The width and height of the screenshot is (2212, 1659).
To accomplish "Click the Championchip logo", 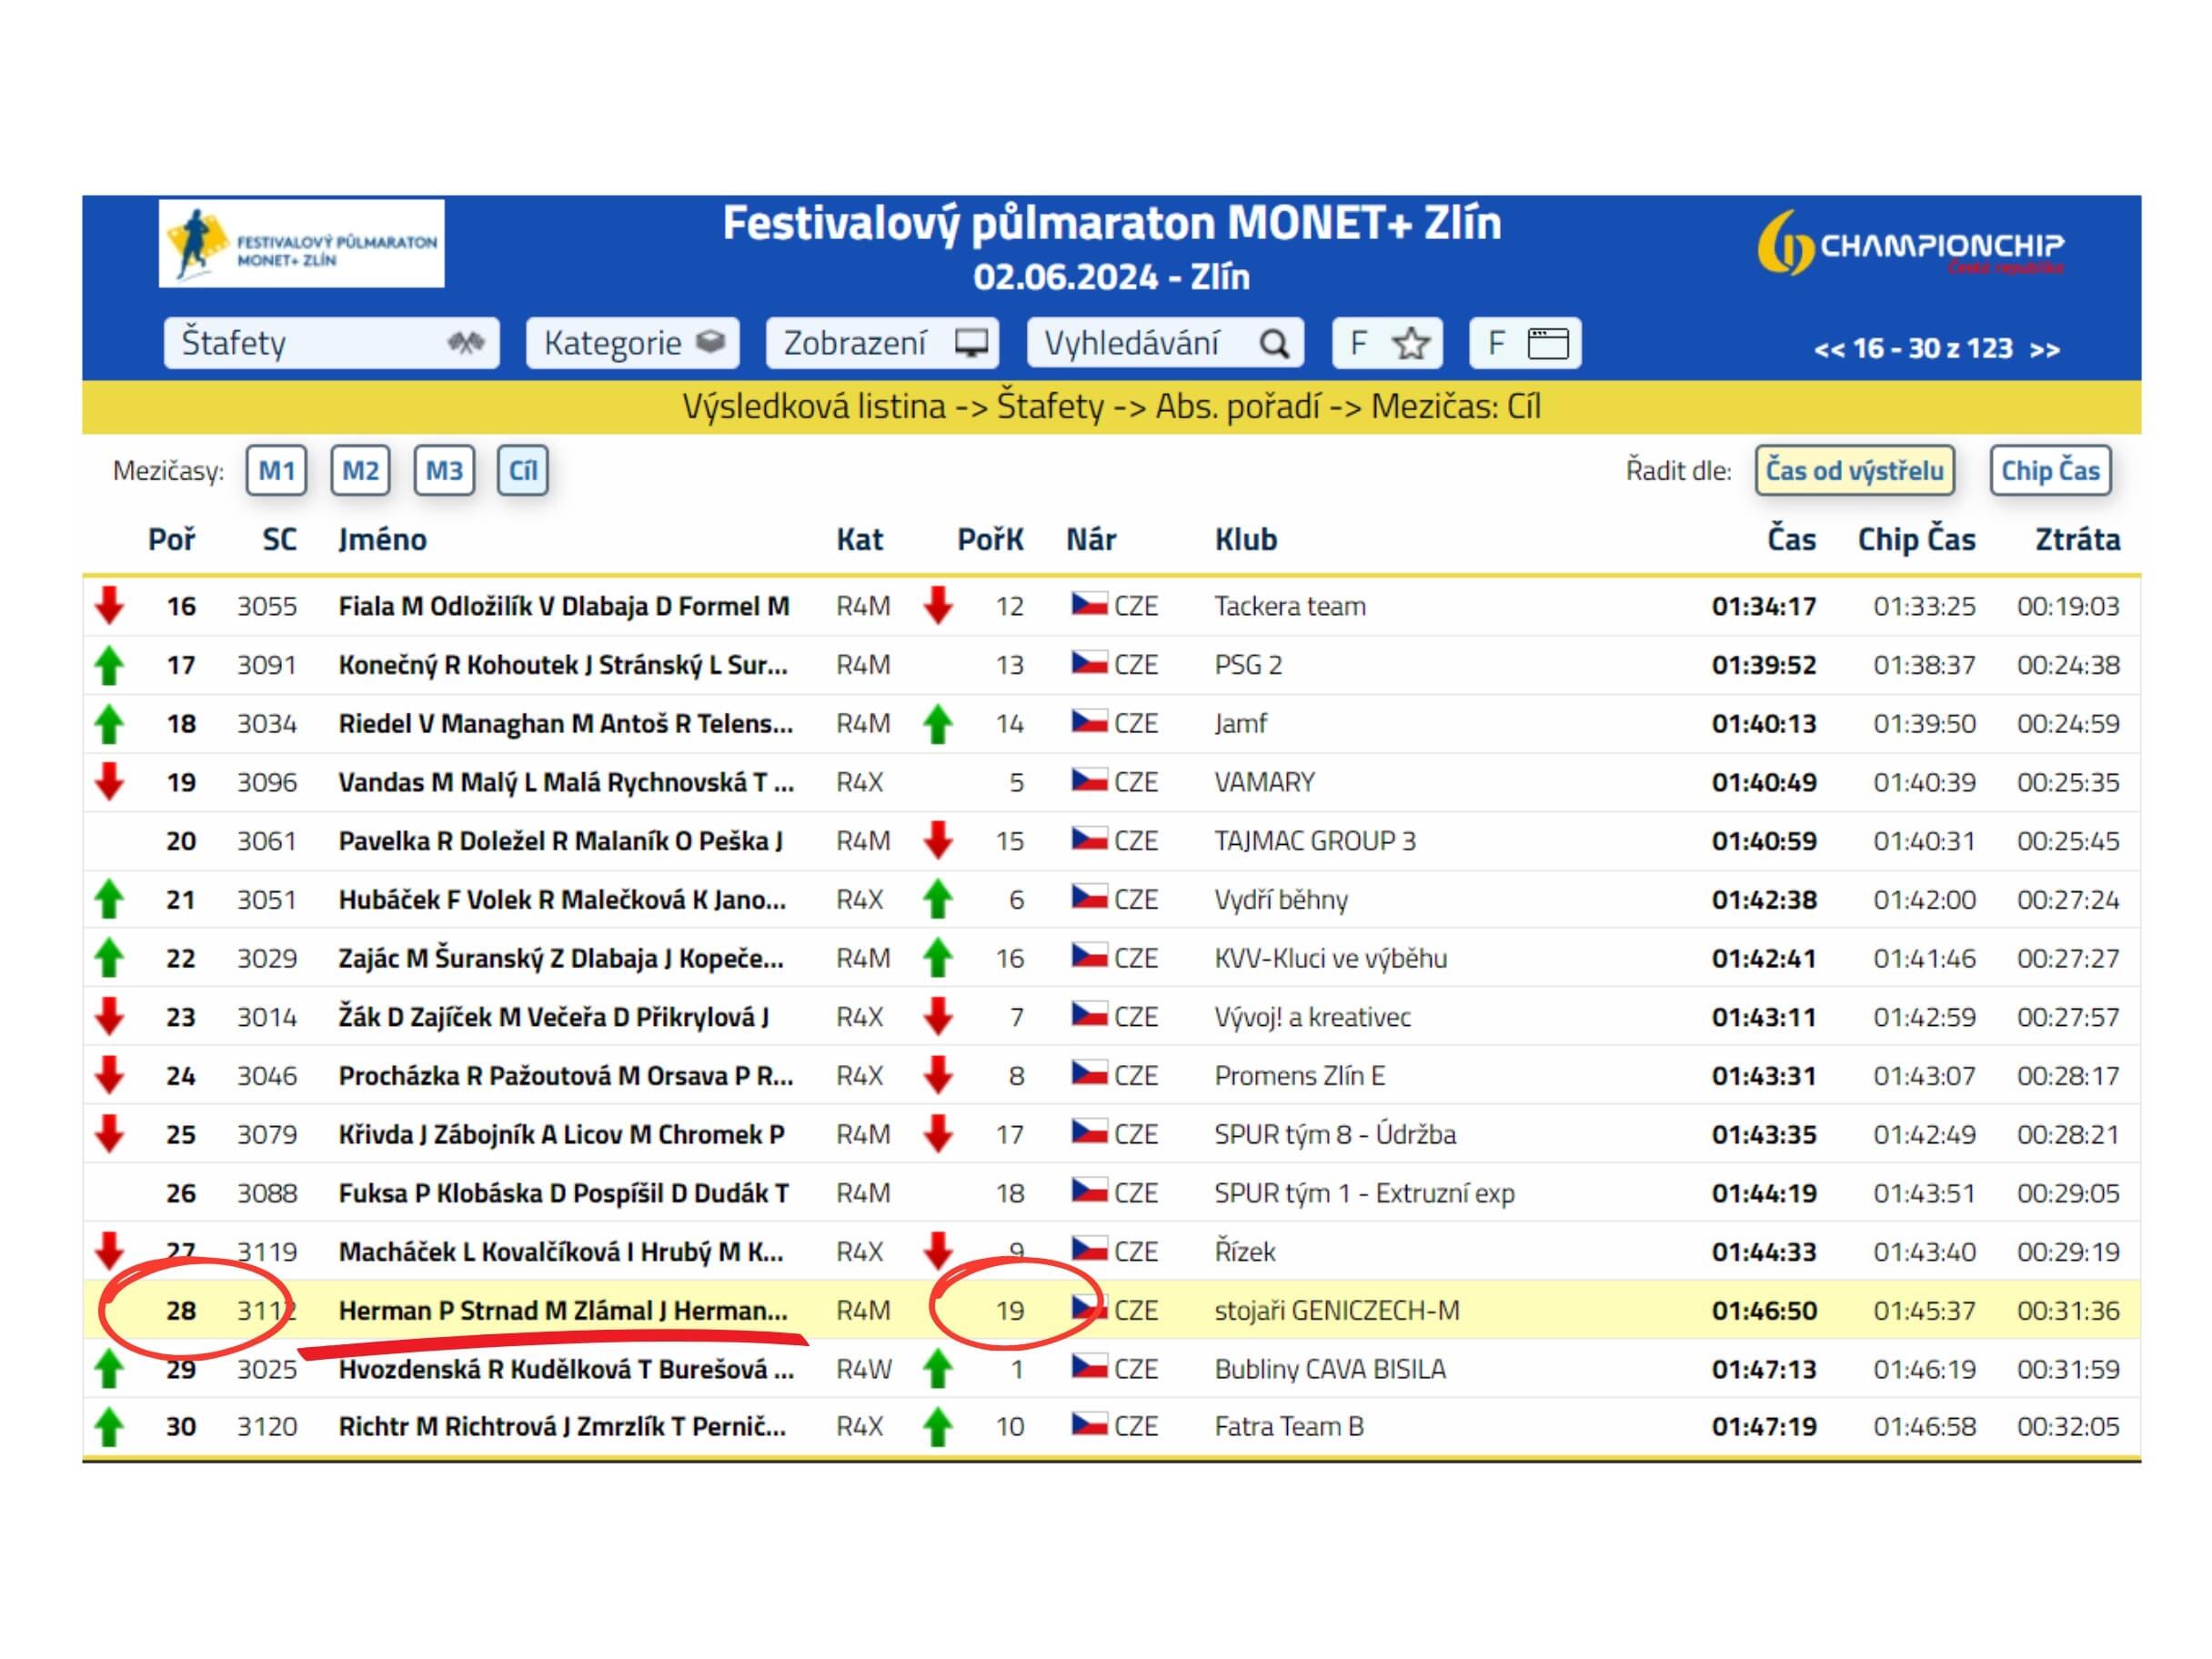I will (1910, 243).
